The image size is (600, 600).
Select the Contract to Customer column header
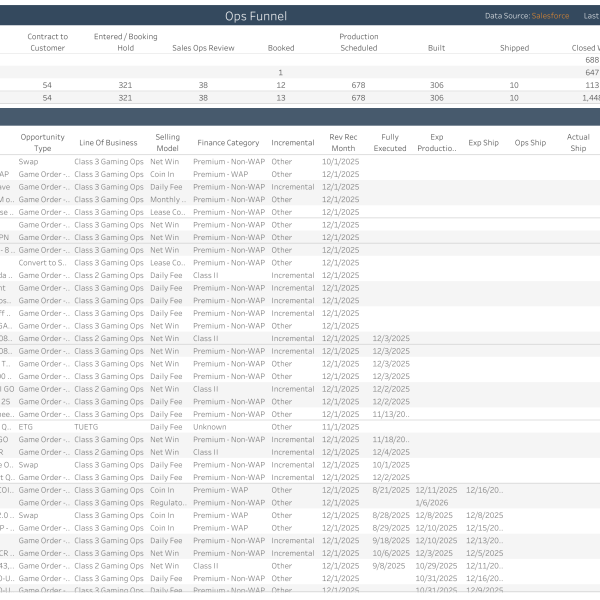(47, 42)
